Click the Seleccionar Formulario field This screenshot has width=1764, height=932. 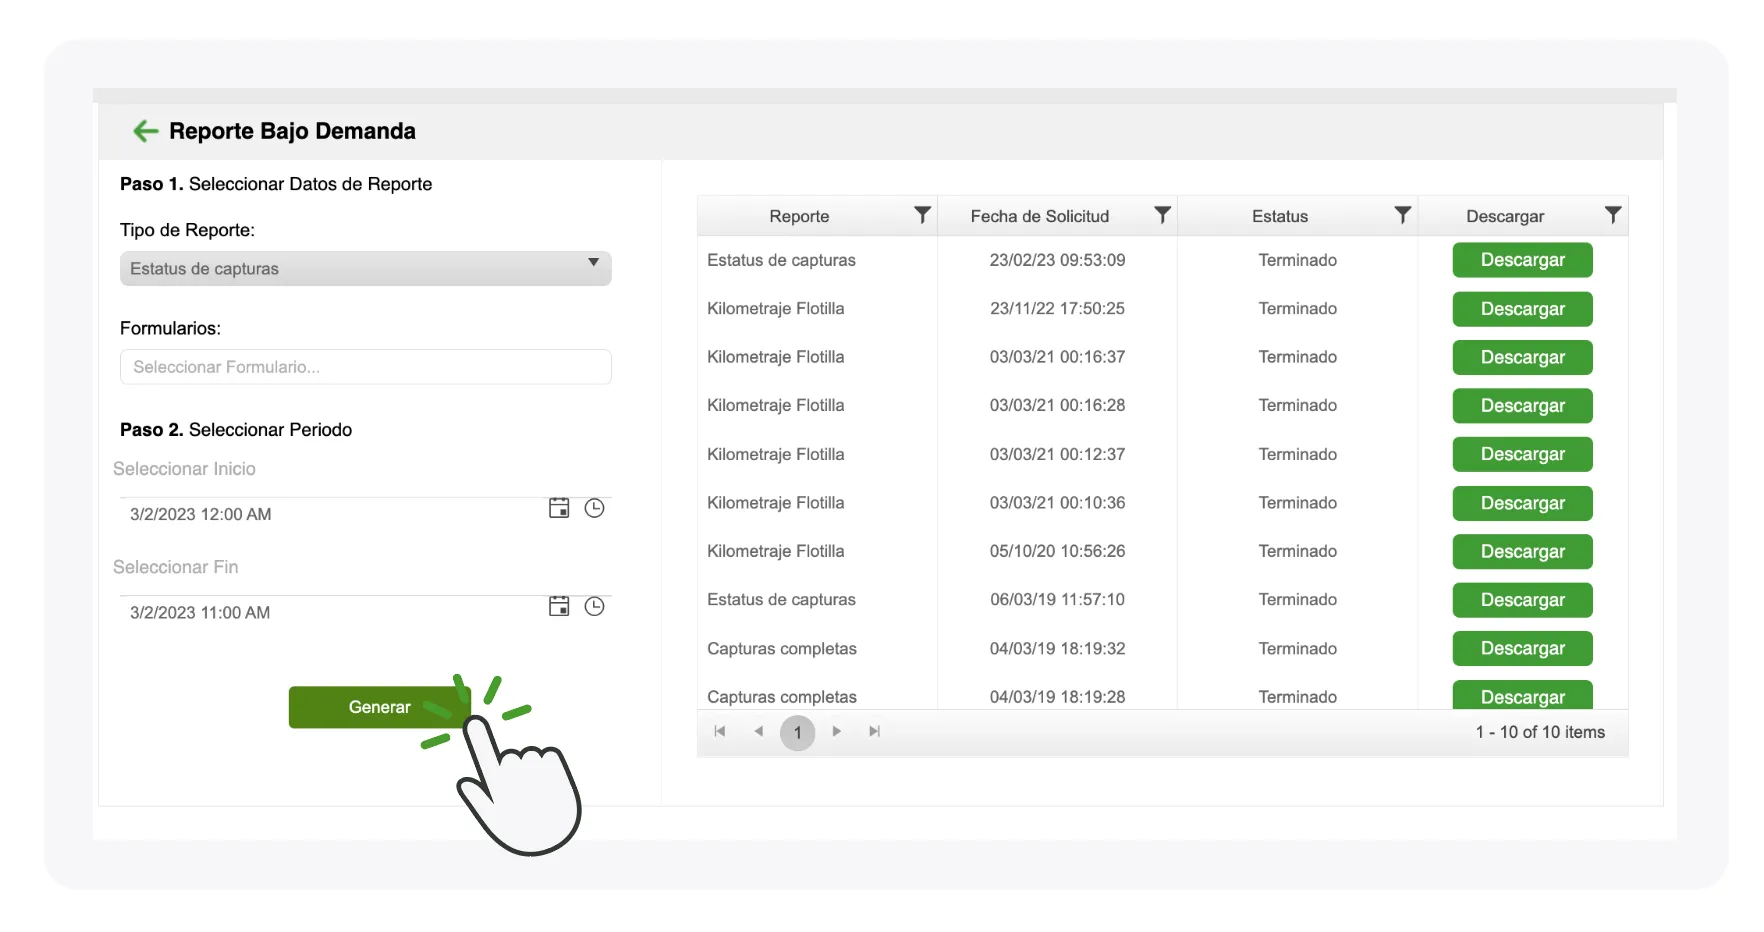pyautogui.click(x=366, y=367)
